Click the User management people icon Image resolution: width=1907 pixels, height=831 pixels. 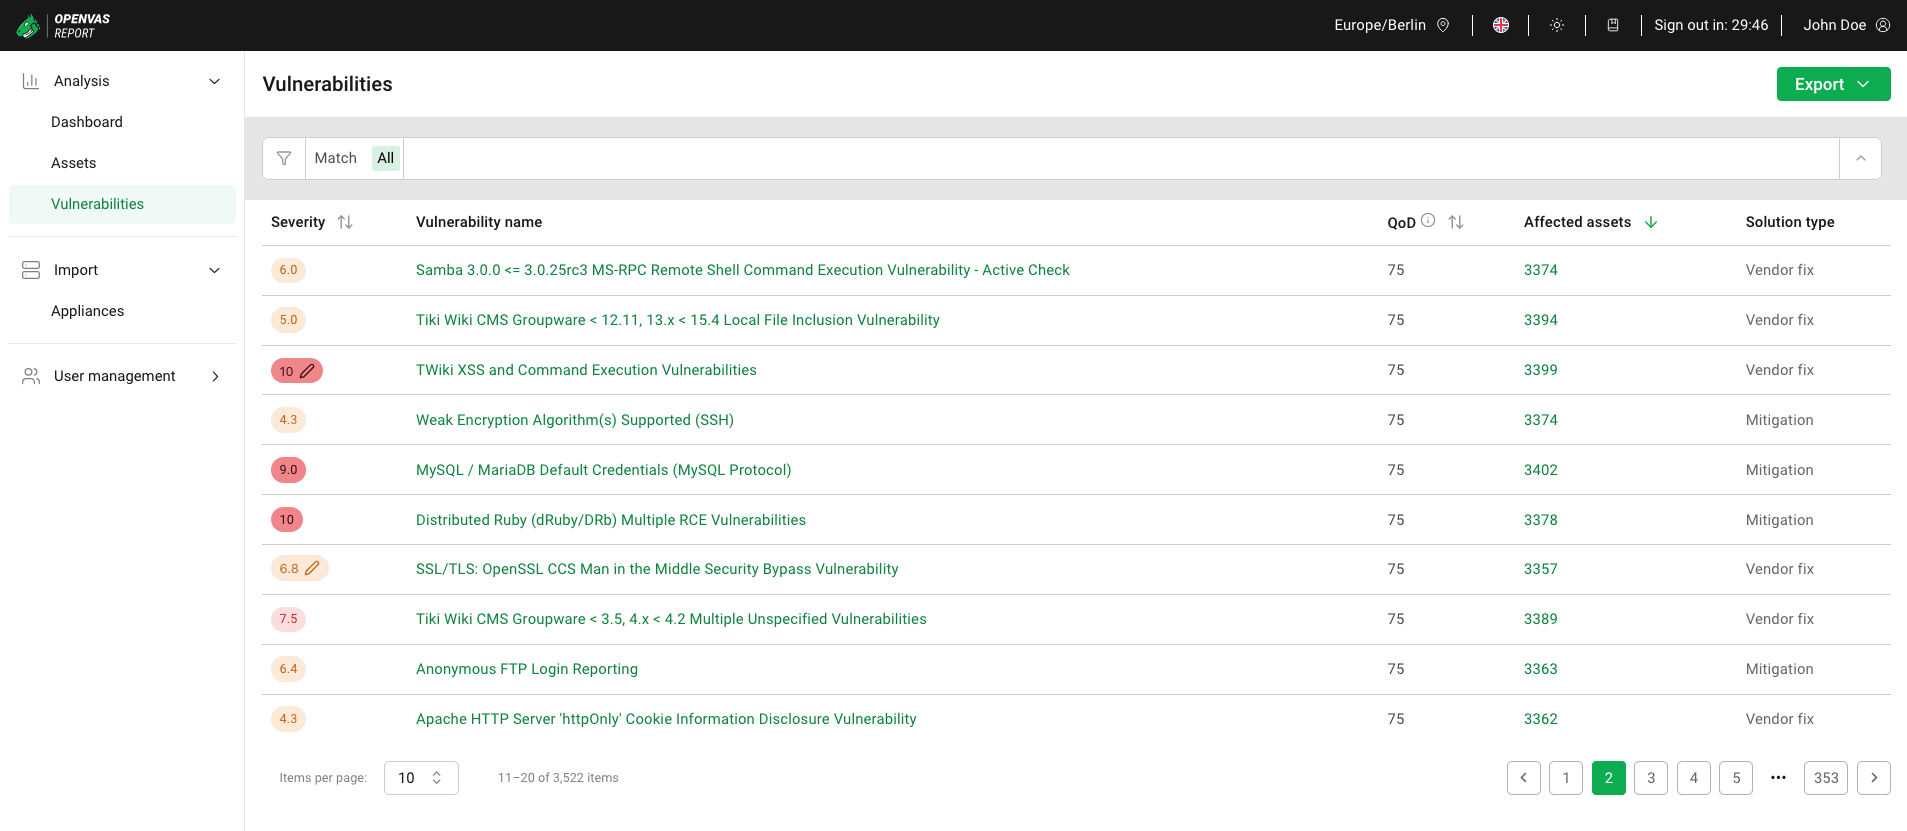point(31,376)
